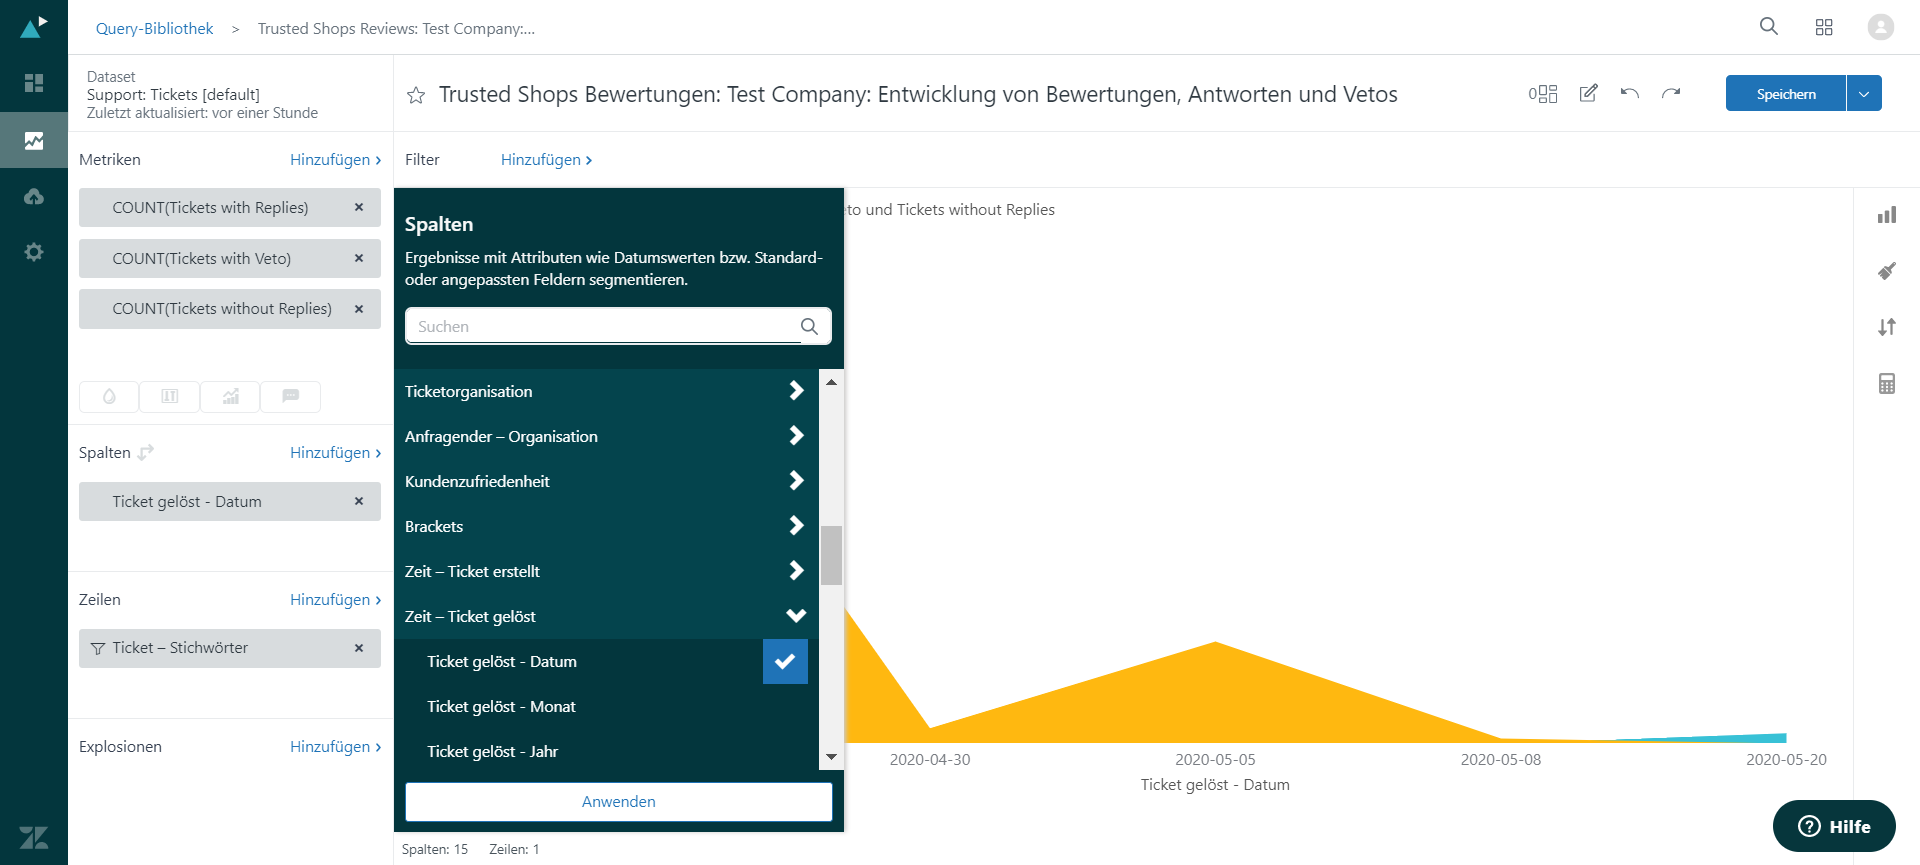Screen dimensions: 1920x865
Task: Open the Metriken Hinzufügen panel
Action: pos(335,159)
